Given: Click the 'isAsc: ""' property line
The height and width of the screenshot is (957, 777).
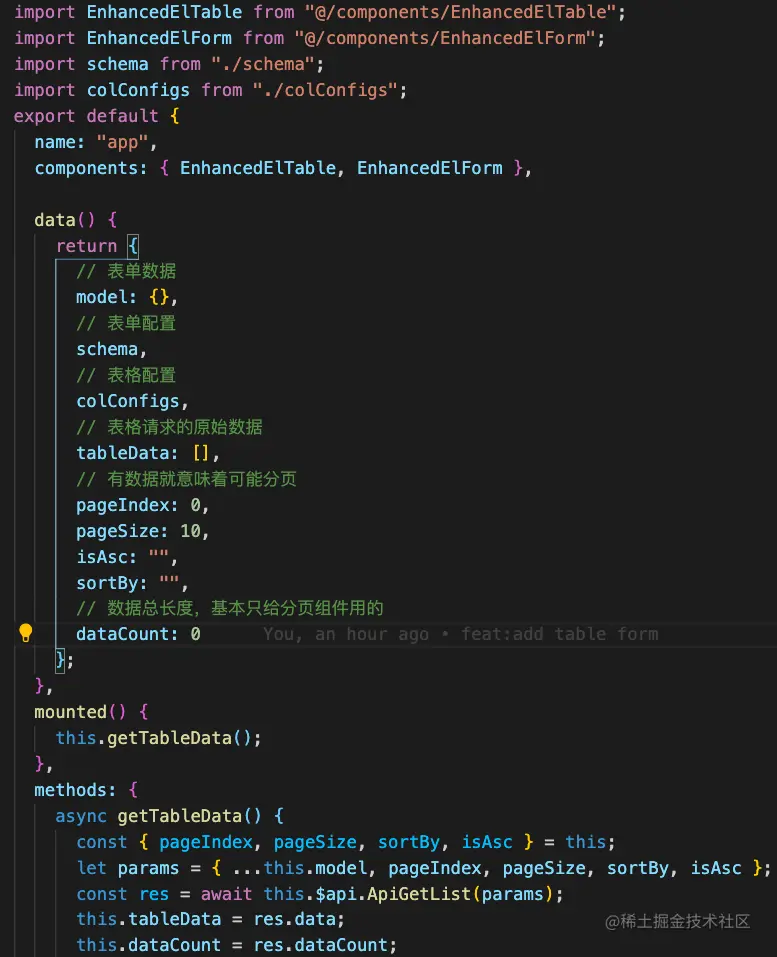Looking at the screenshot, I should [126, 557].
